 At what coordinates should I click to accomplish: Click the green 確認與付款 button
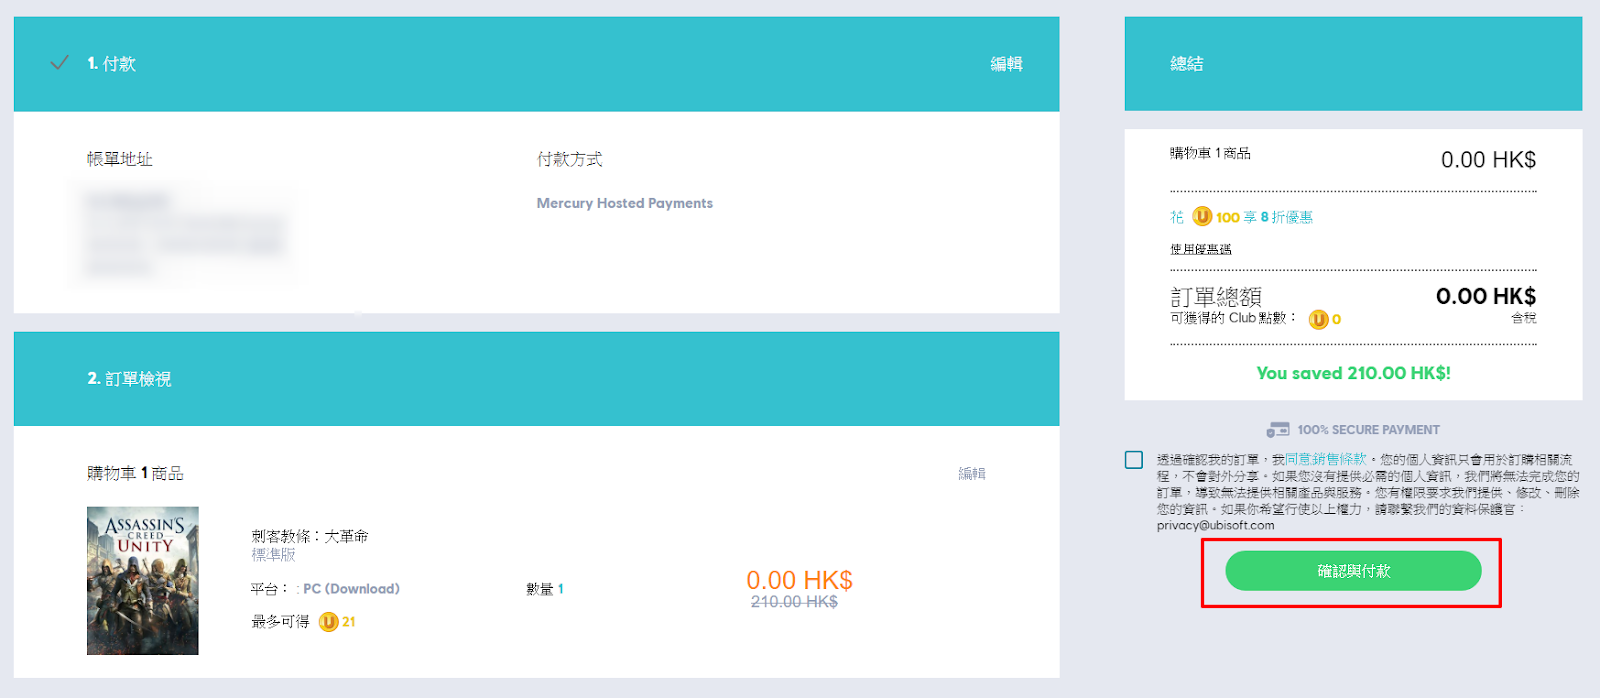click(1353, 571)
